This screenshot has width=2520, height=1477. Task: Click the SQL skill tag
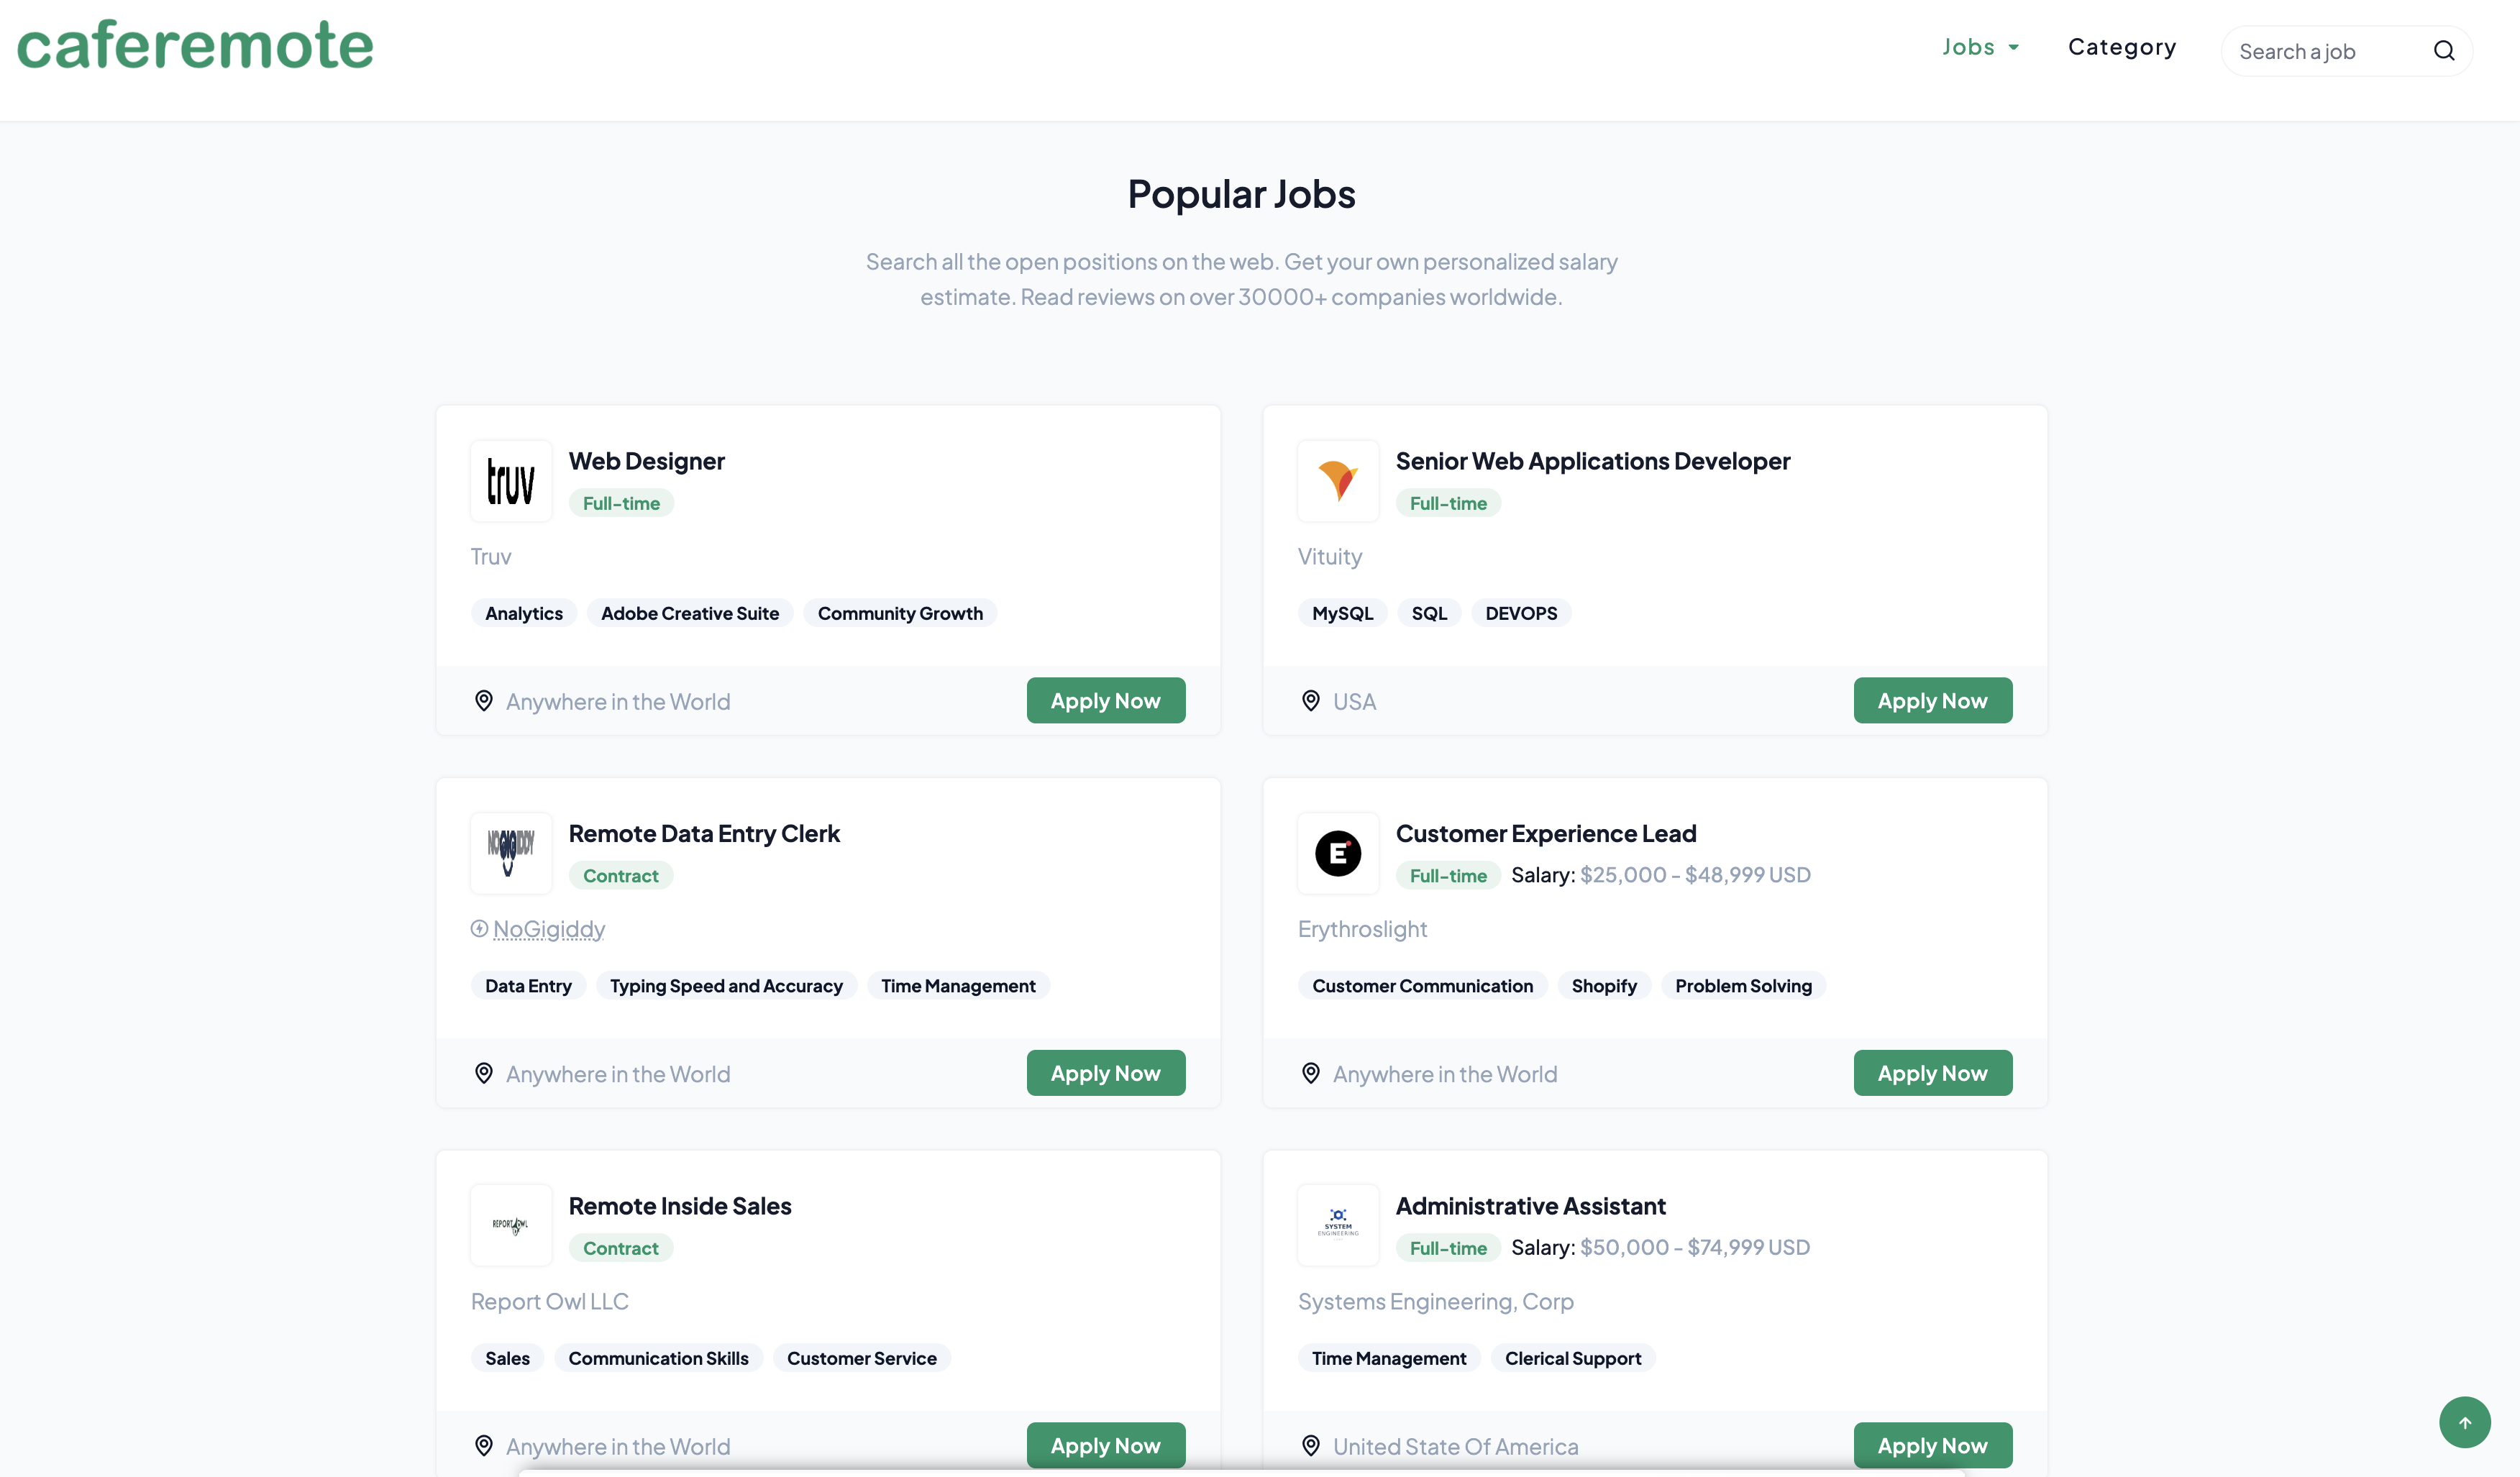point(1429,612)
